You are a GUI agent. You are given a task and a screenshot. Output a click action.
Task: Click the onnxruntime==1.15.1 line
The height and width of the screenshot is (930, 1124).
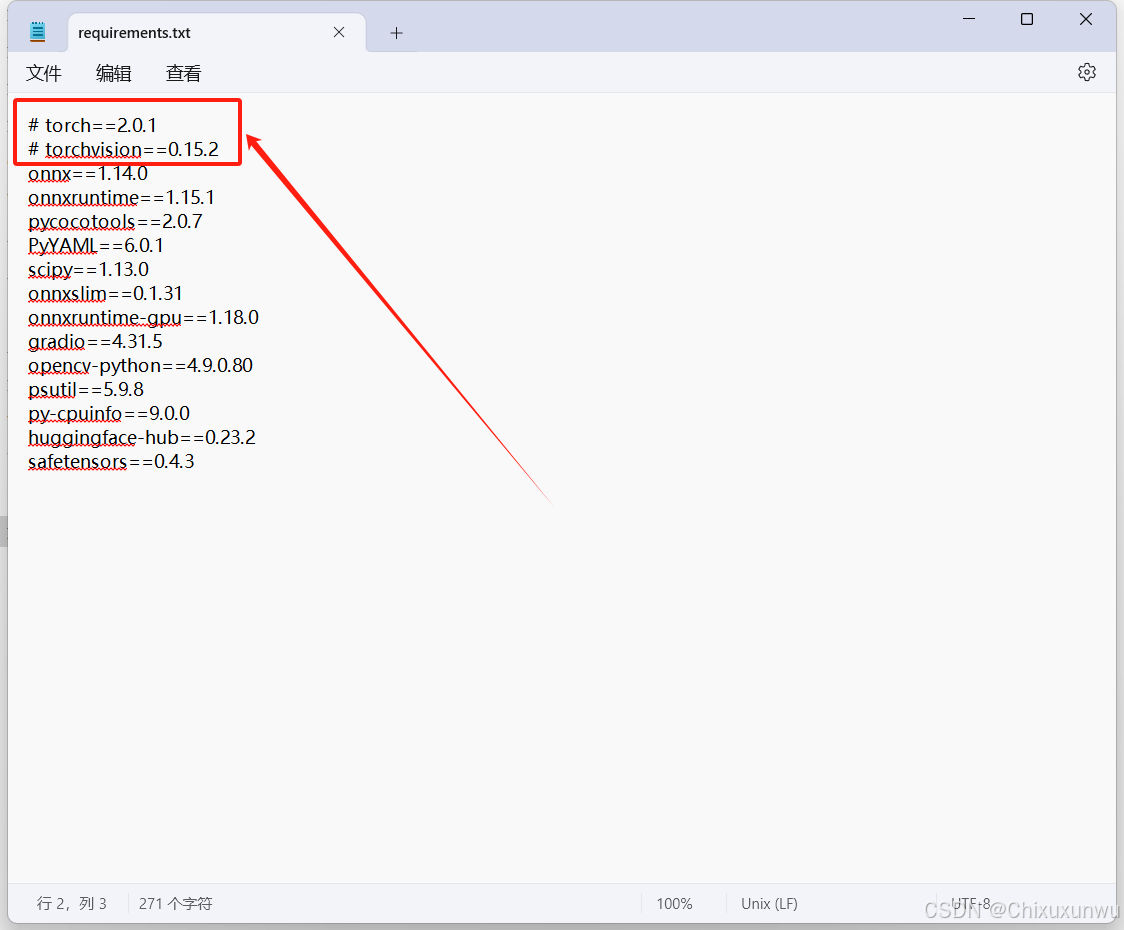[x=121, y=197]
